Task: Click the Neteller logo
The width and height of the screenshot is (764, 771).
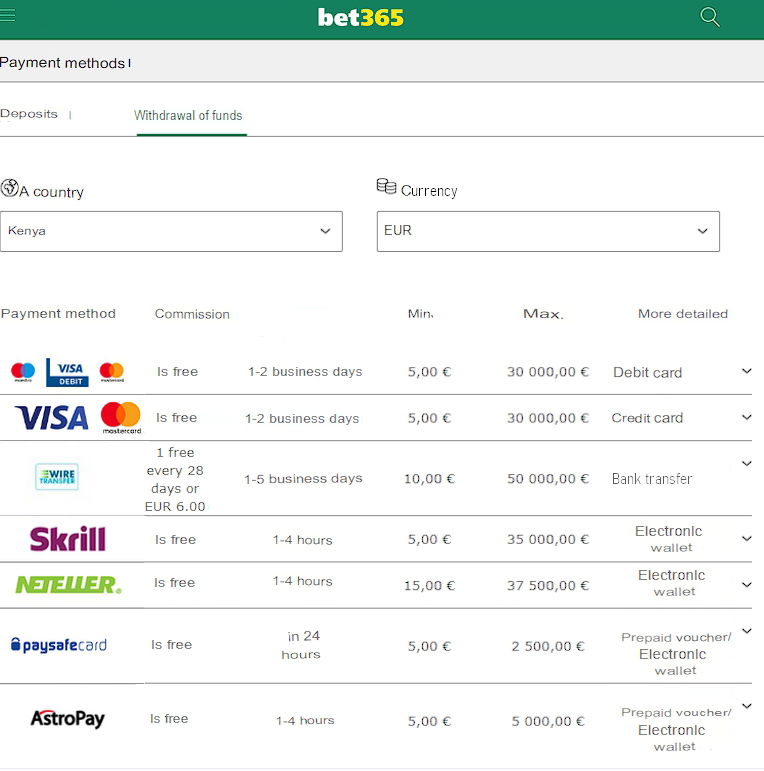Action: click(68, 584)
